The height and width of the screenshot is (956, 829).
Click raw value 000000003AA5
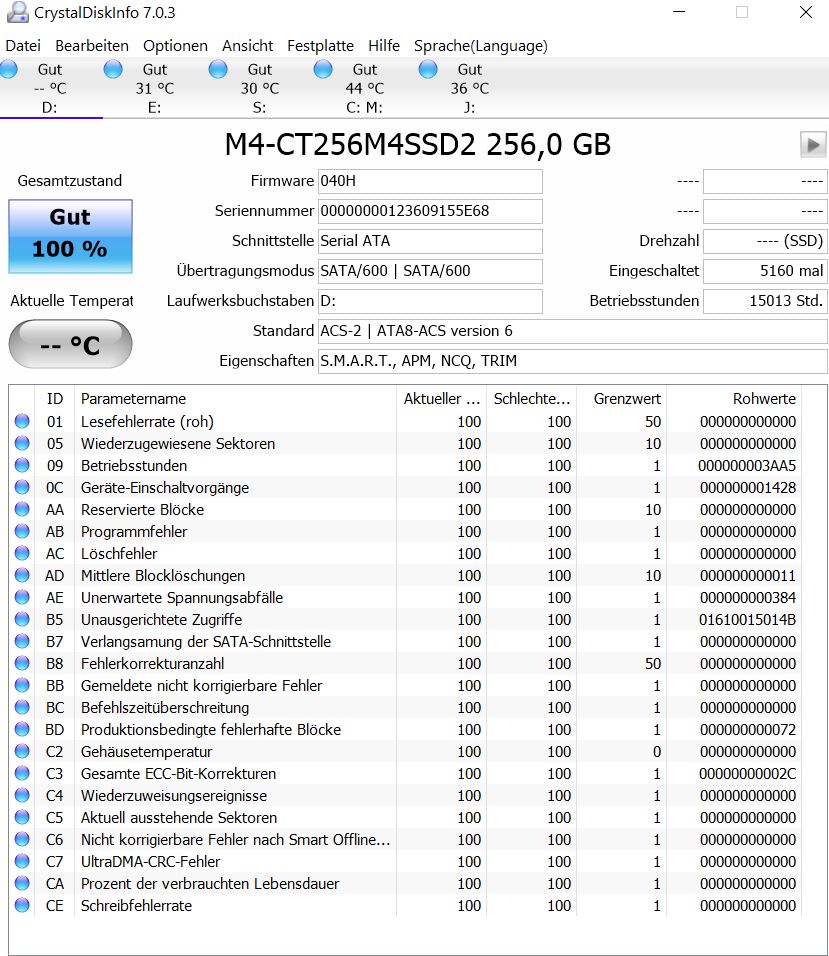pos(747,466)
